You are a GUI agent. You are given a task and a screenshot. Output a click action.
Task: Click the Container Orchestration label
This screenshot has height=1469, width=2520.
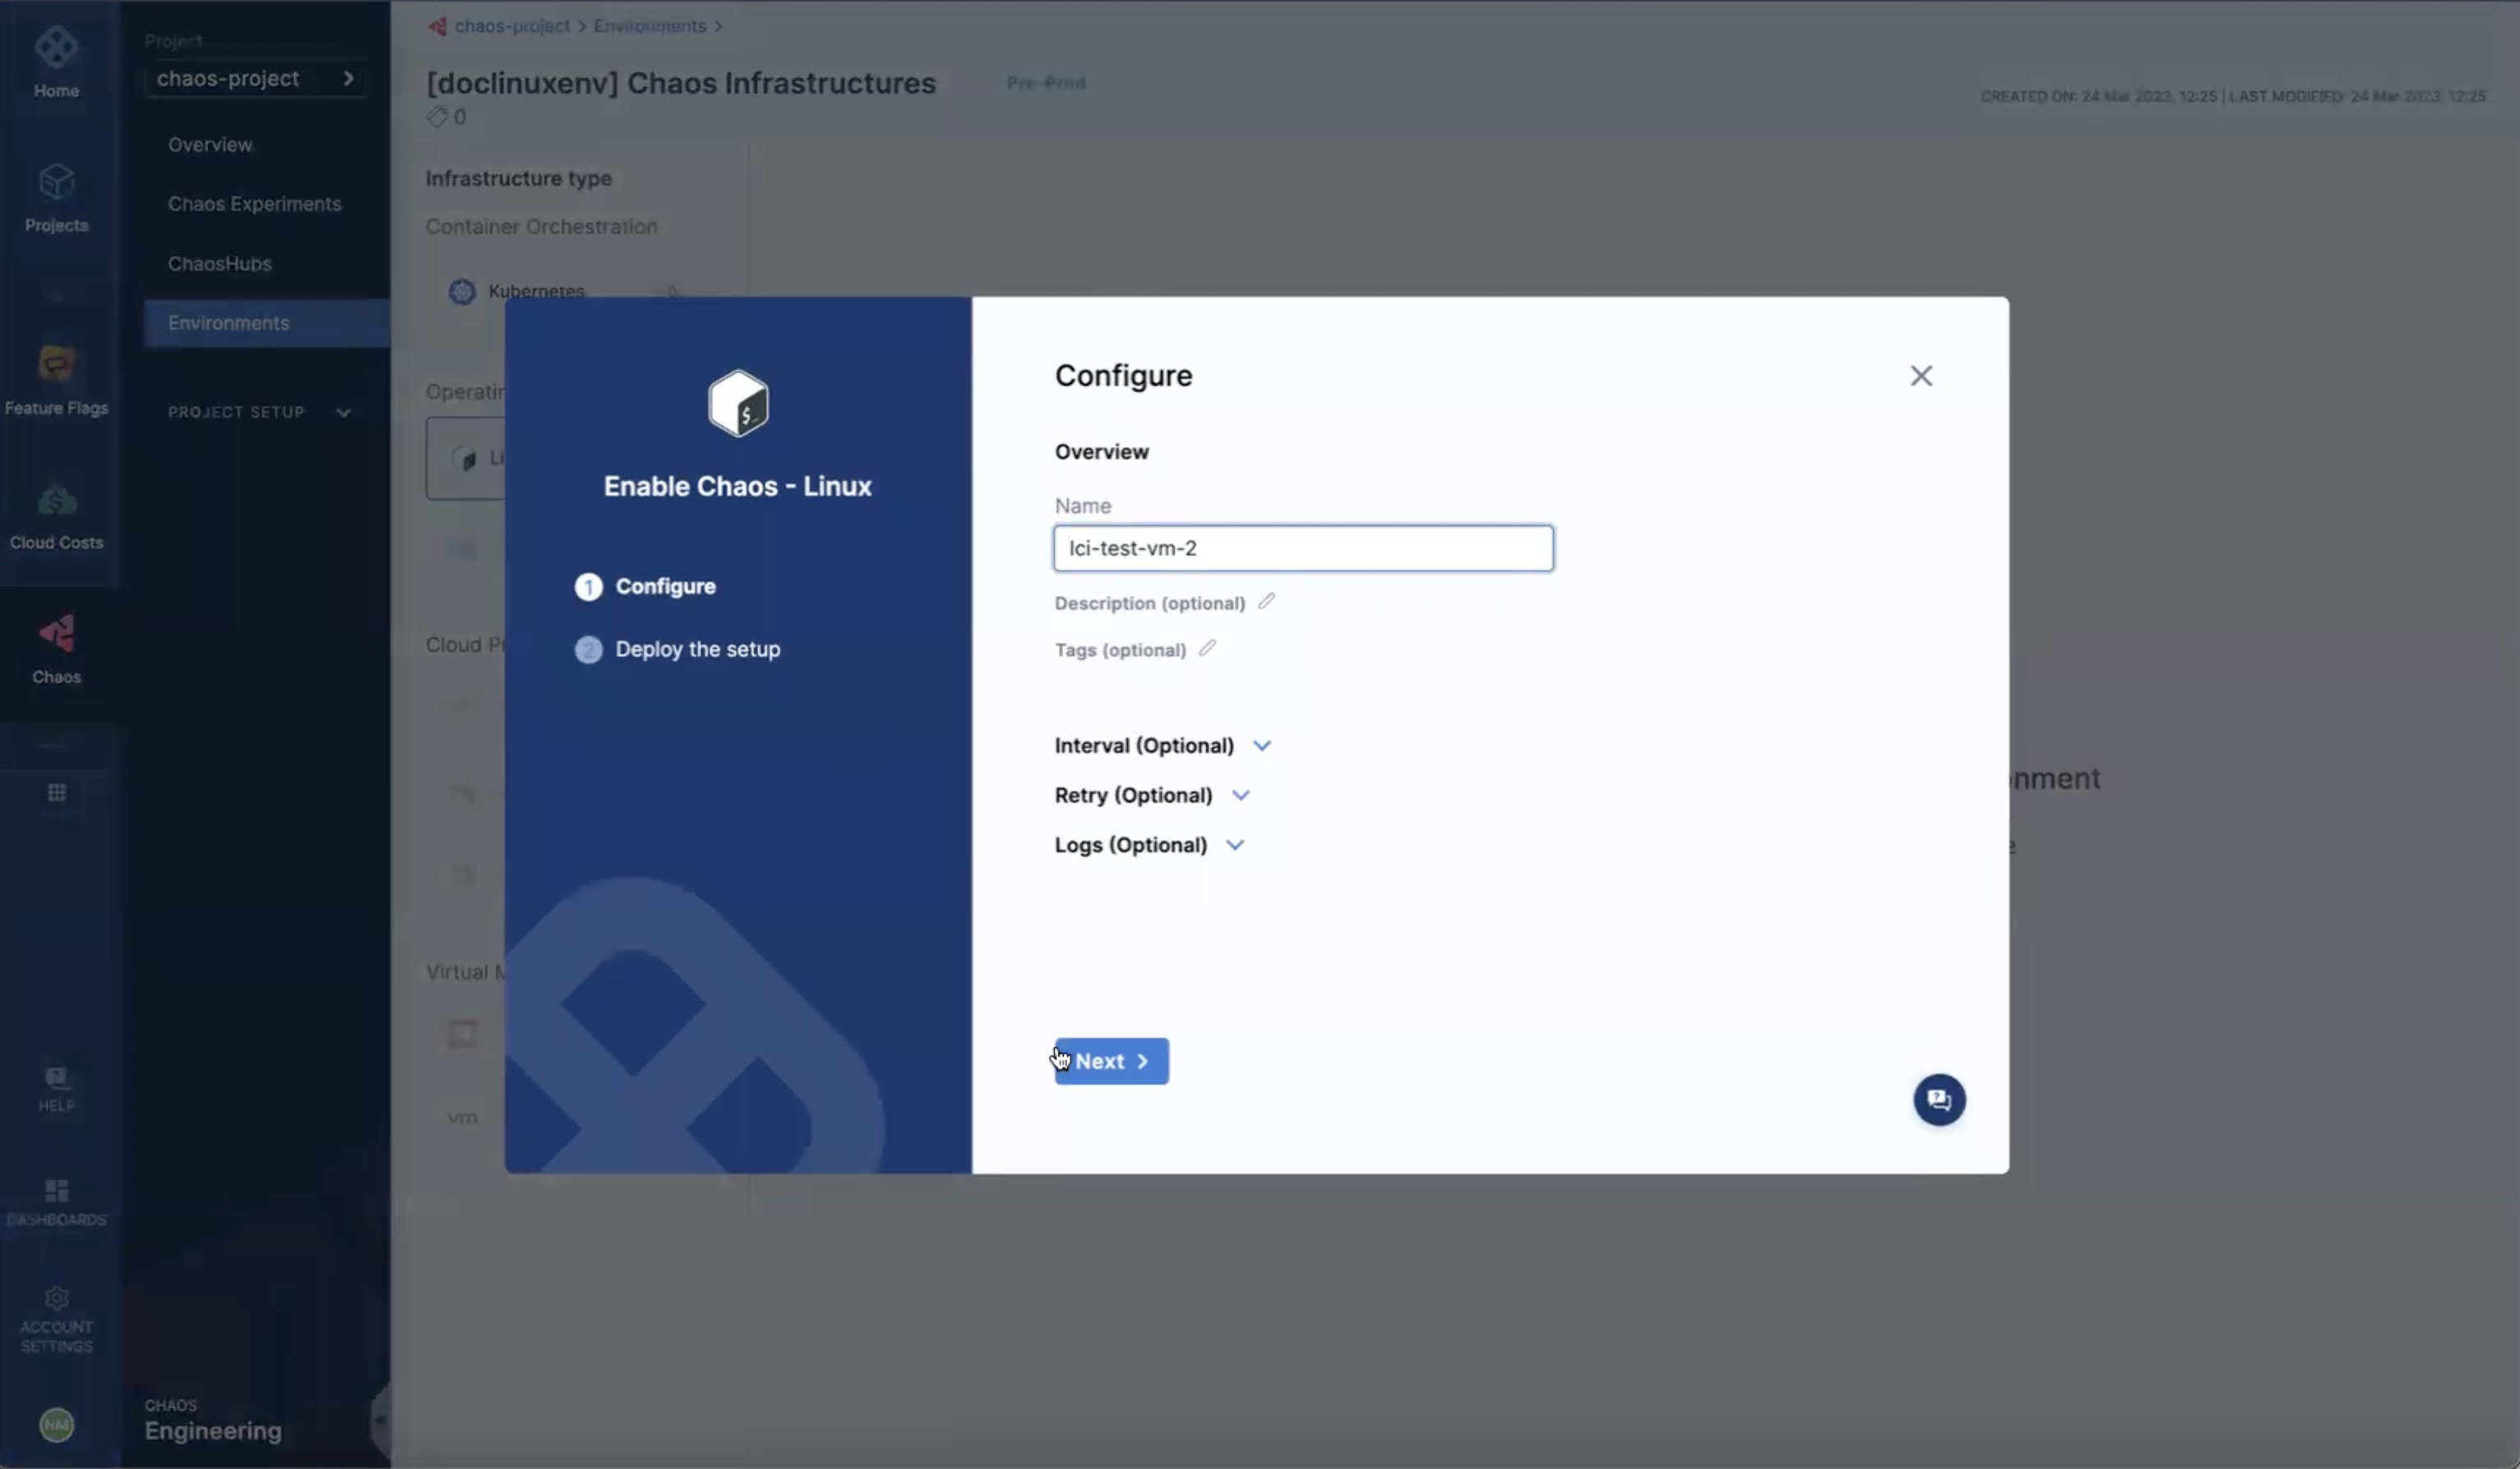[x=541, y=227]
